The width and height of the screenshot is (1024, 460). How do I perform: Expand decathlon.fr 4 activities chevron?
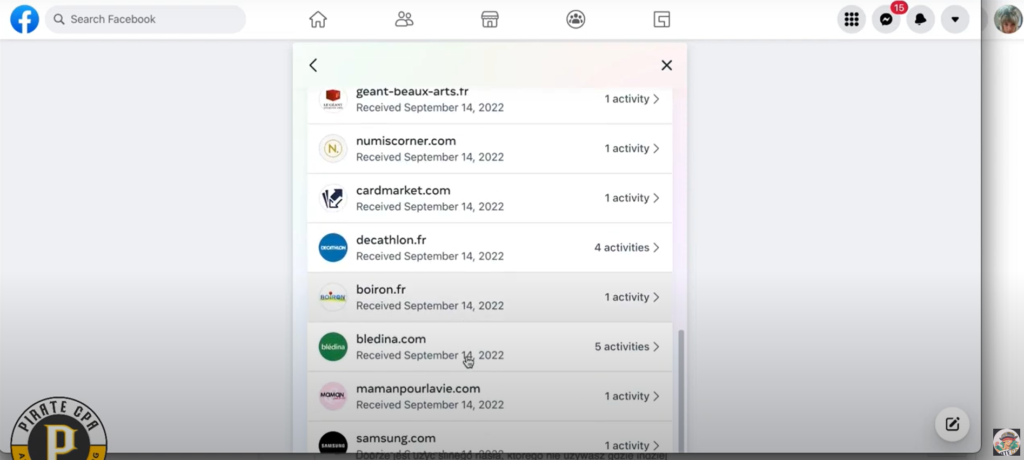[x=656, y=248]
